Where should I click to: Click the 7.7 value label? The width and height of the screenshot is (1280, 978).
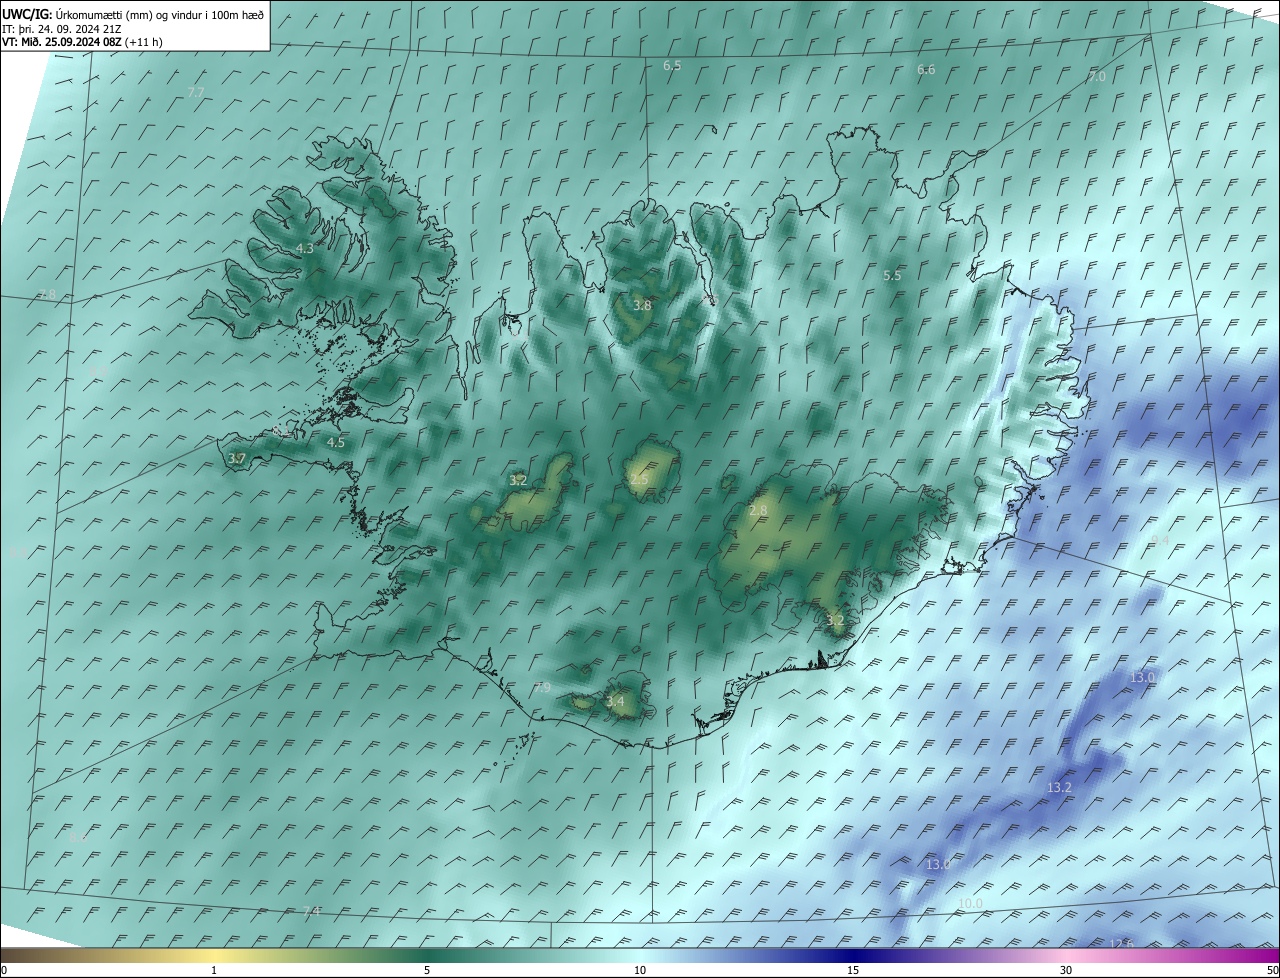pyautogui.click(x=196, y=92)
